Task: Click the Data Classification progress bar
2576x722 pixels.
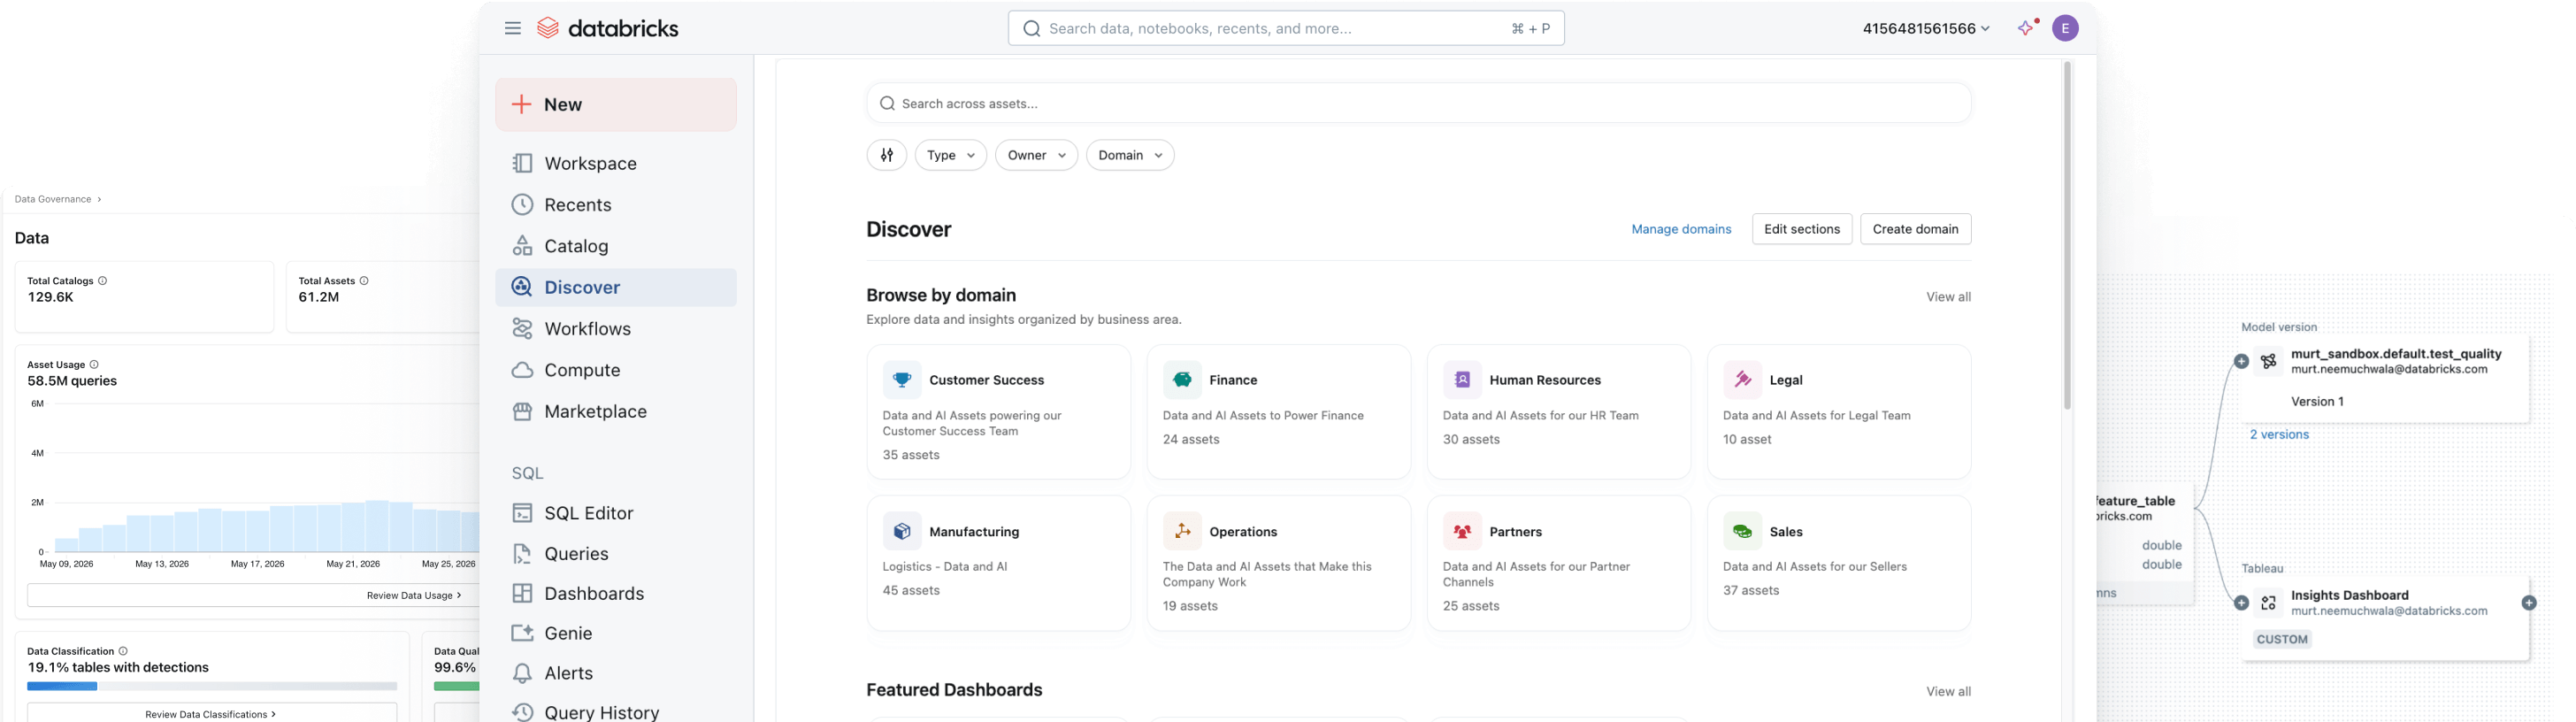Action: [212, 687]
